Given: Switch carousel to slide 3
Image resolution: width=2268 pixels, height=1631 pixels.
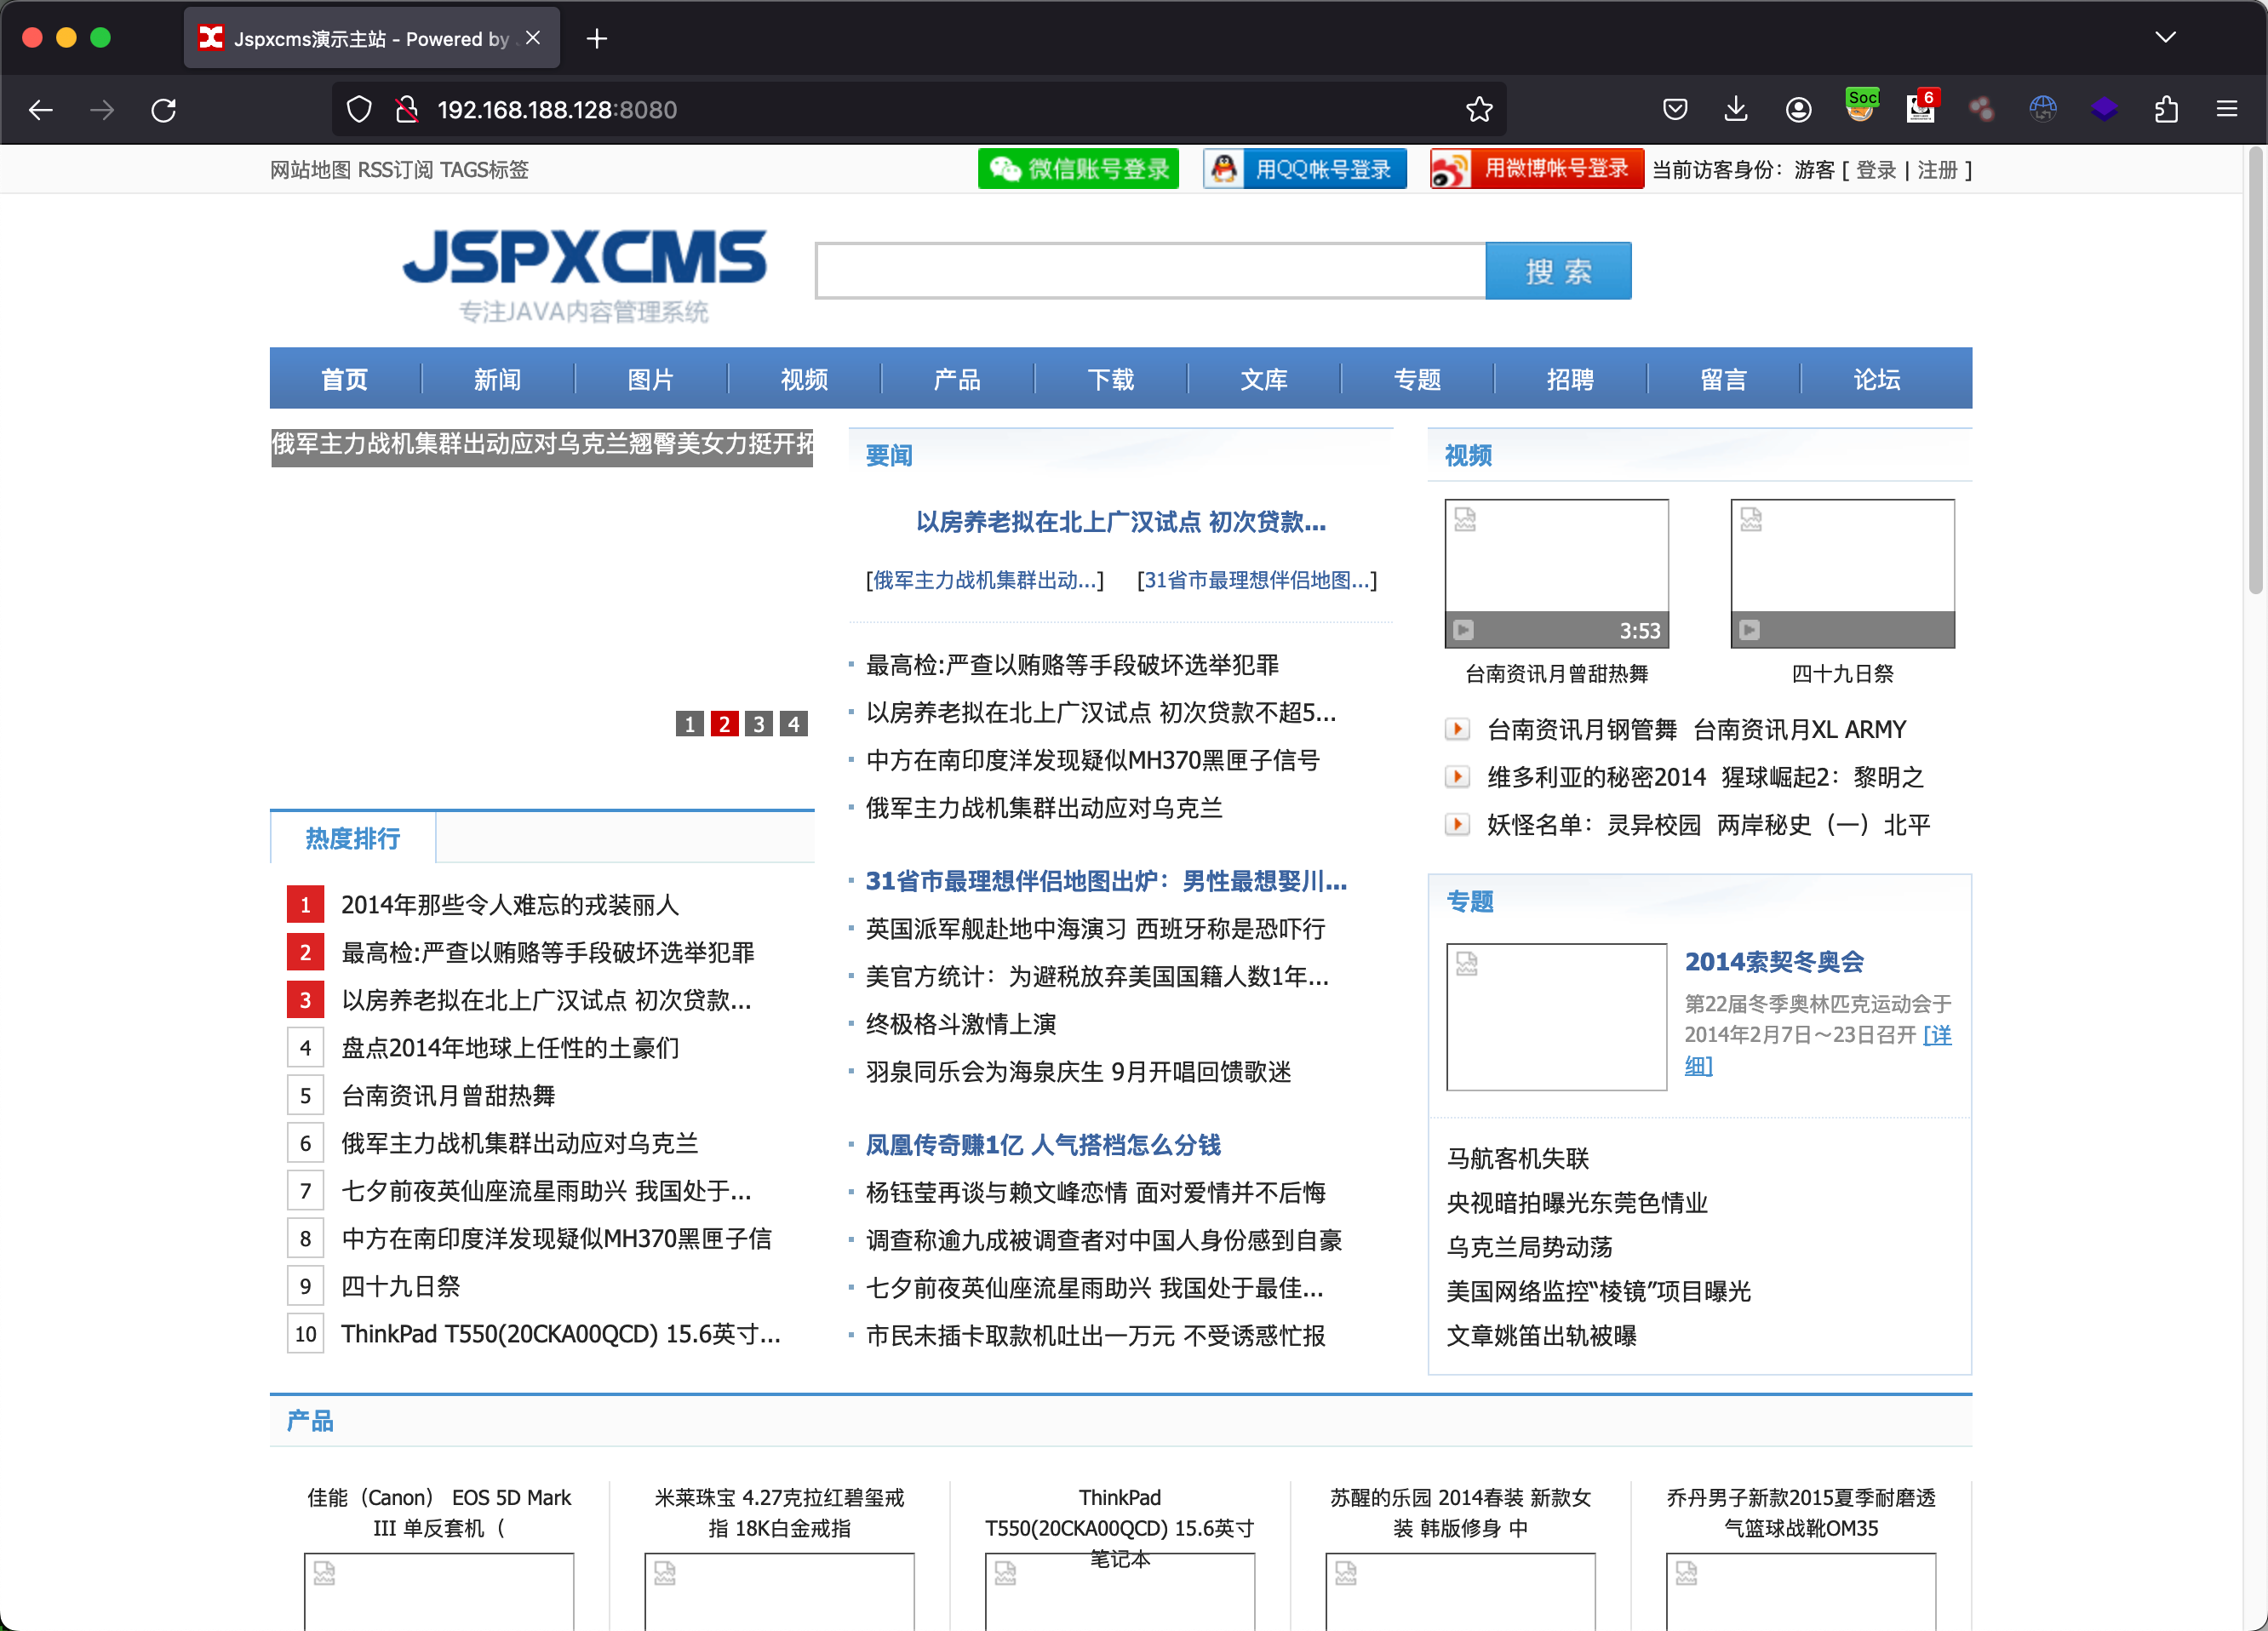Looking at the screenshot, I should tap(759, 724).
